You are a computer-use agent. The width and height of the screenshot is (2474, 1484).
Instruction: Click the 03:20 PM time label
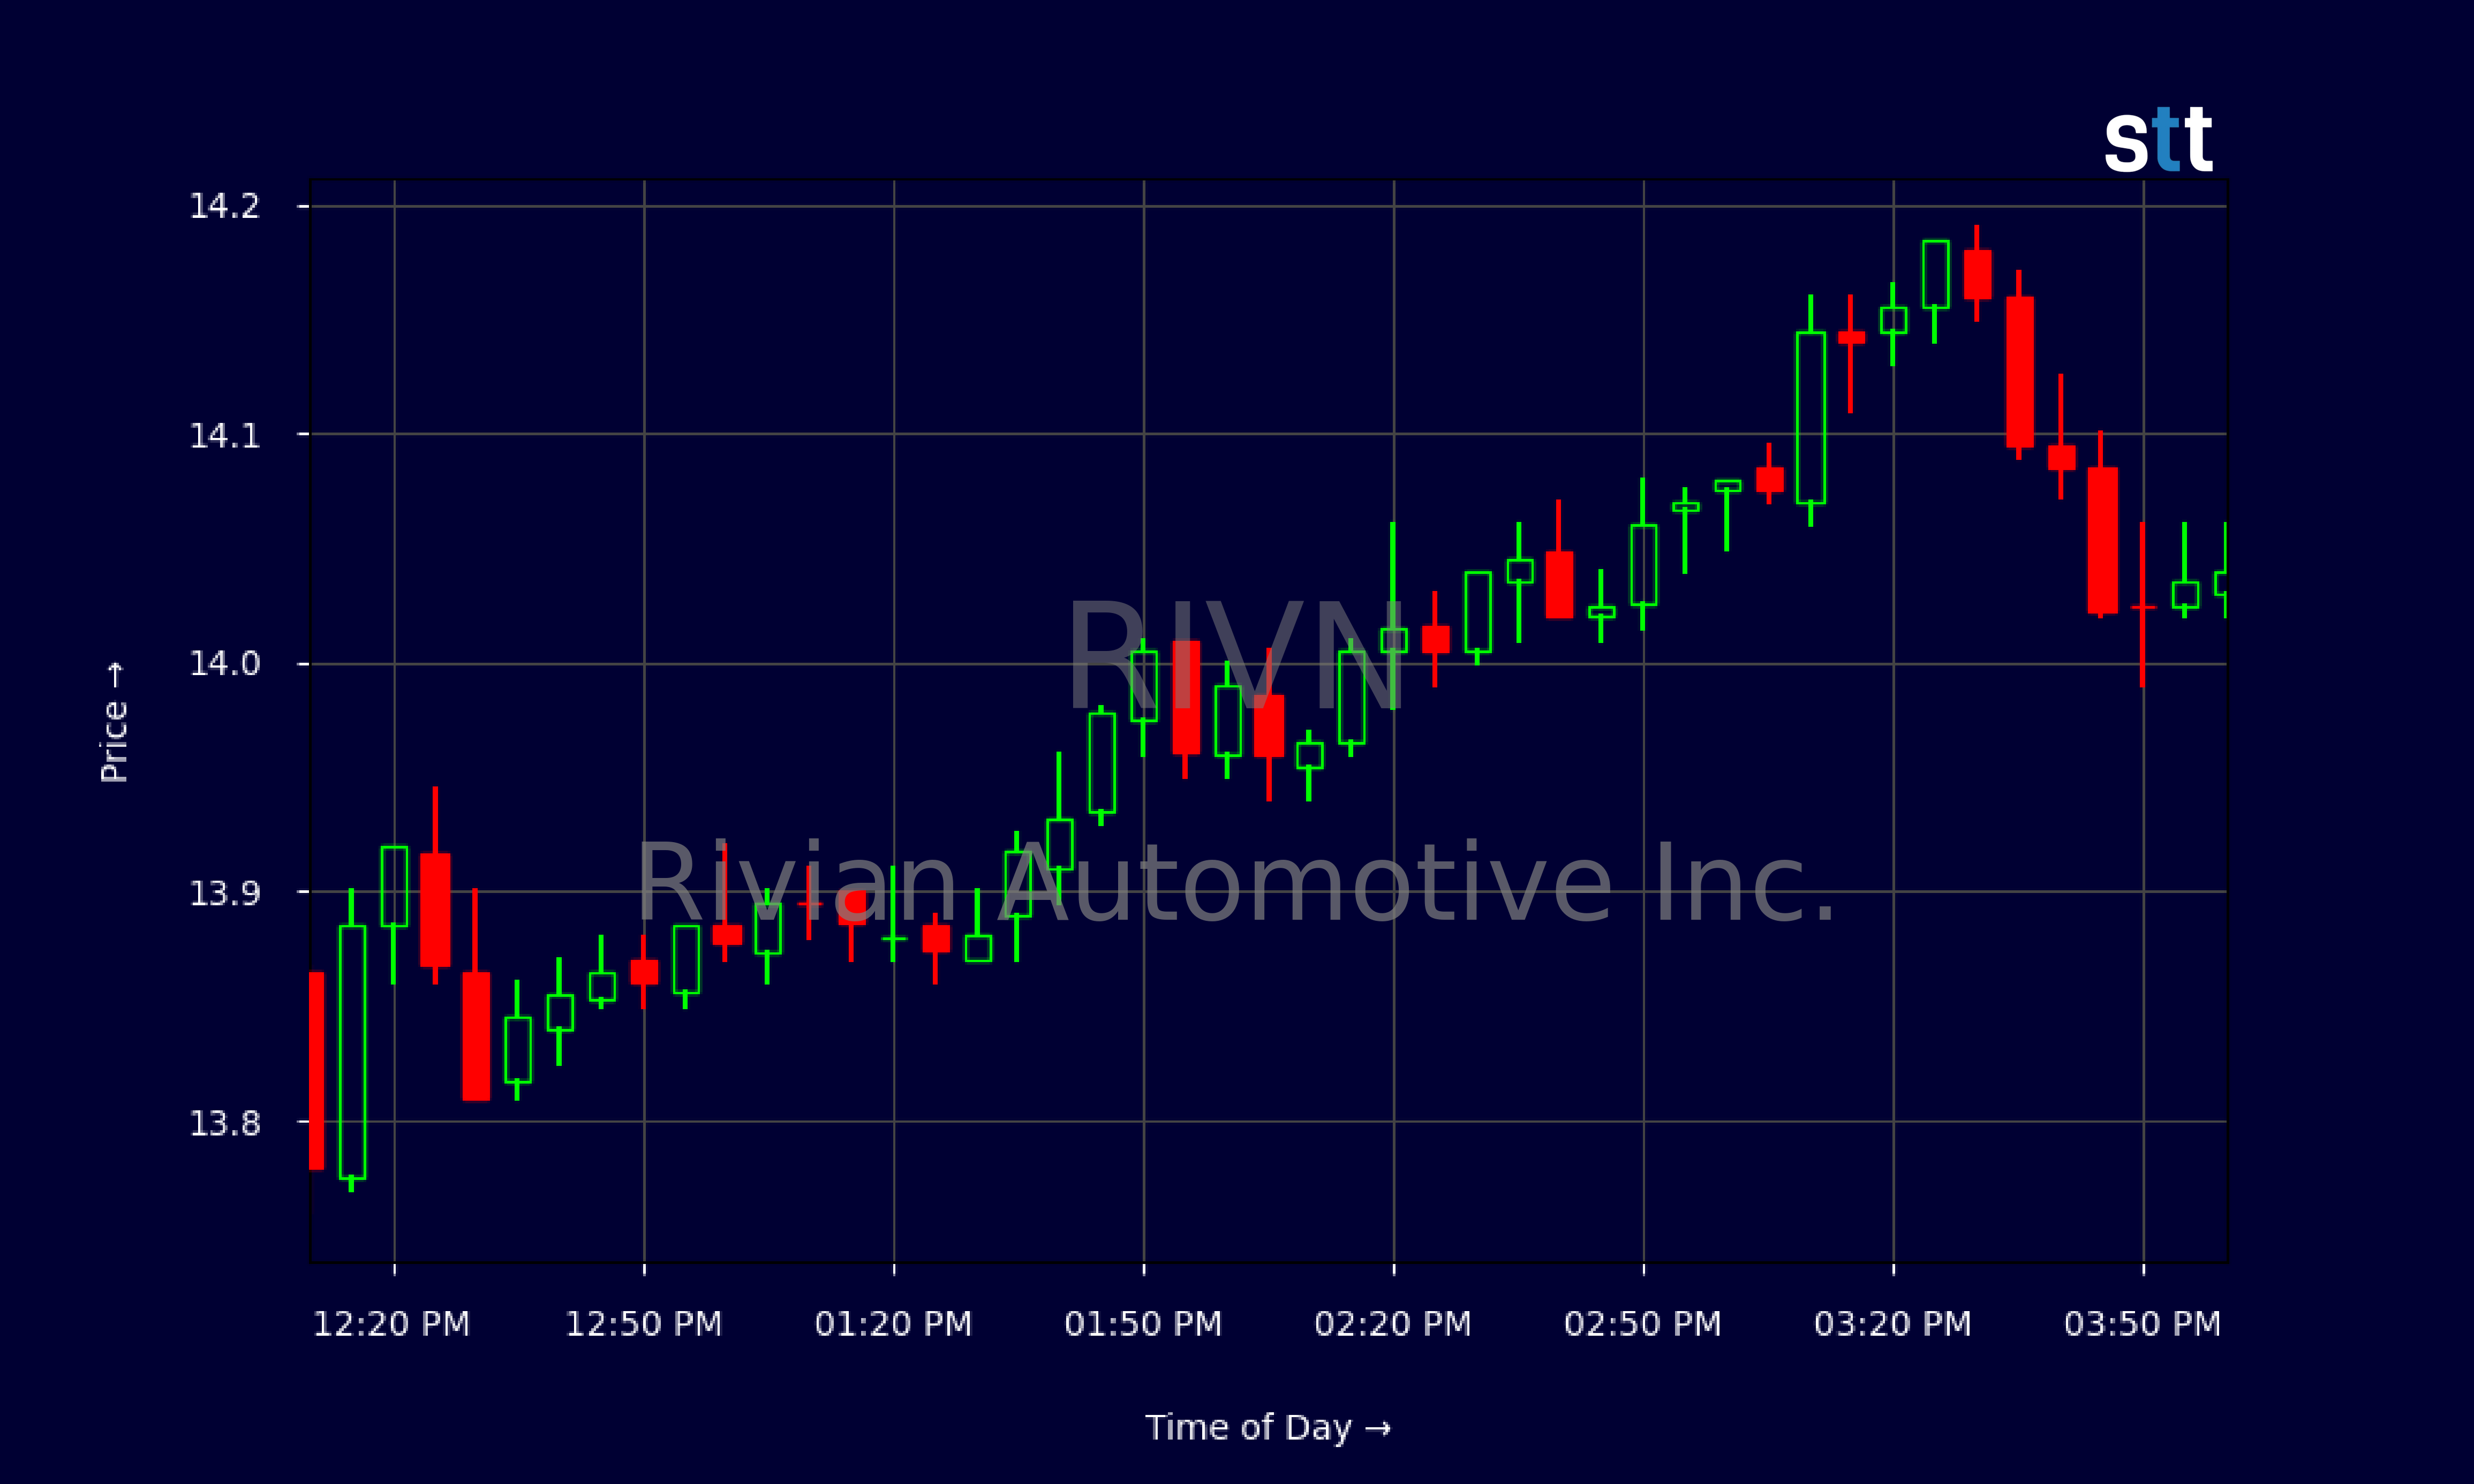coord(1893,1324)
